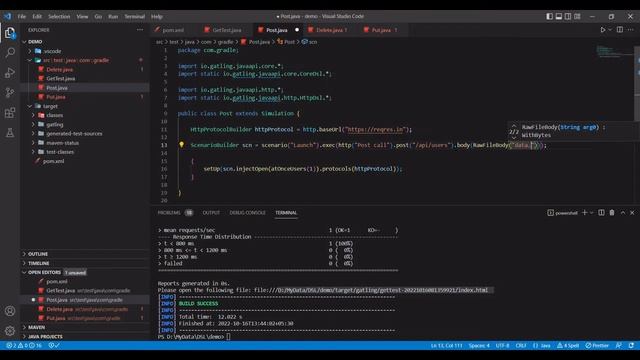Split the editor to the right
Viewport: 640px width, 360px height.
pyautogui.click(x=620, y=30)
